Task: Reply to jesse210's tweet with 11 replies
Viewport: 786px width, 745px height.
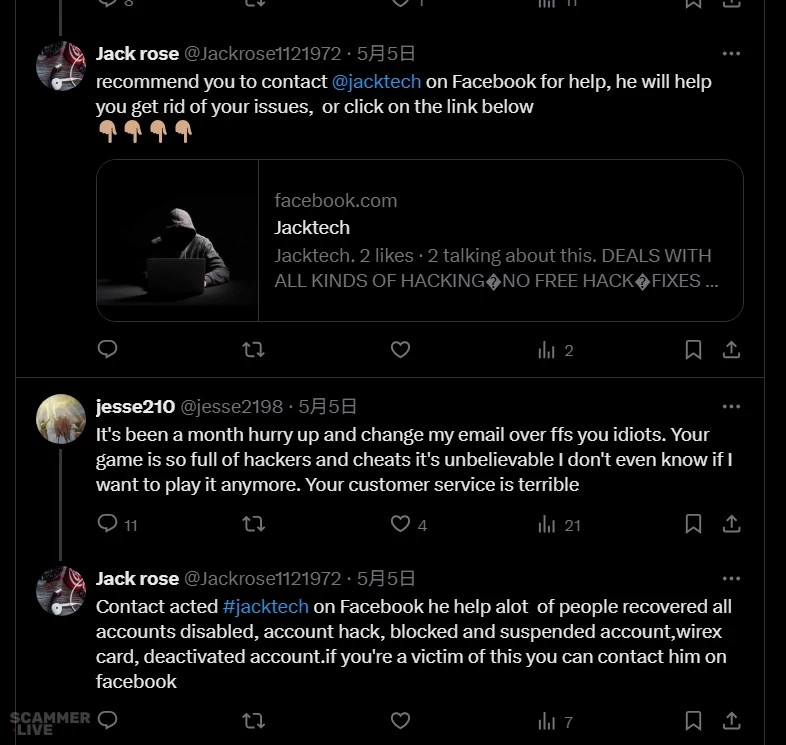Action: (x=108, y=524)
